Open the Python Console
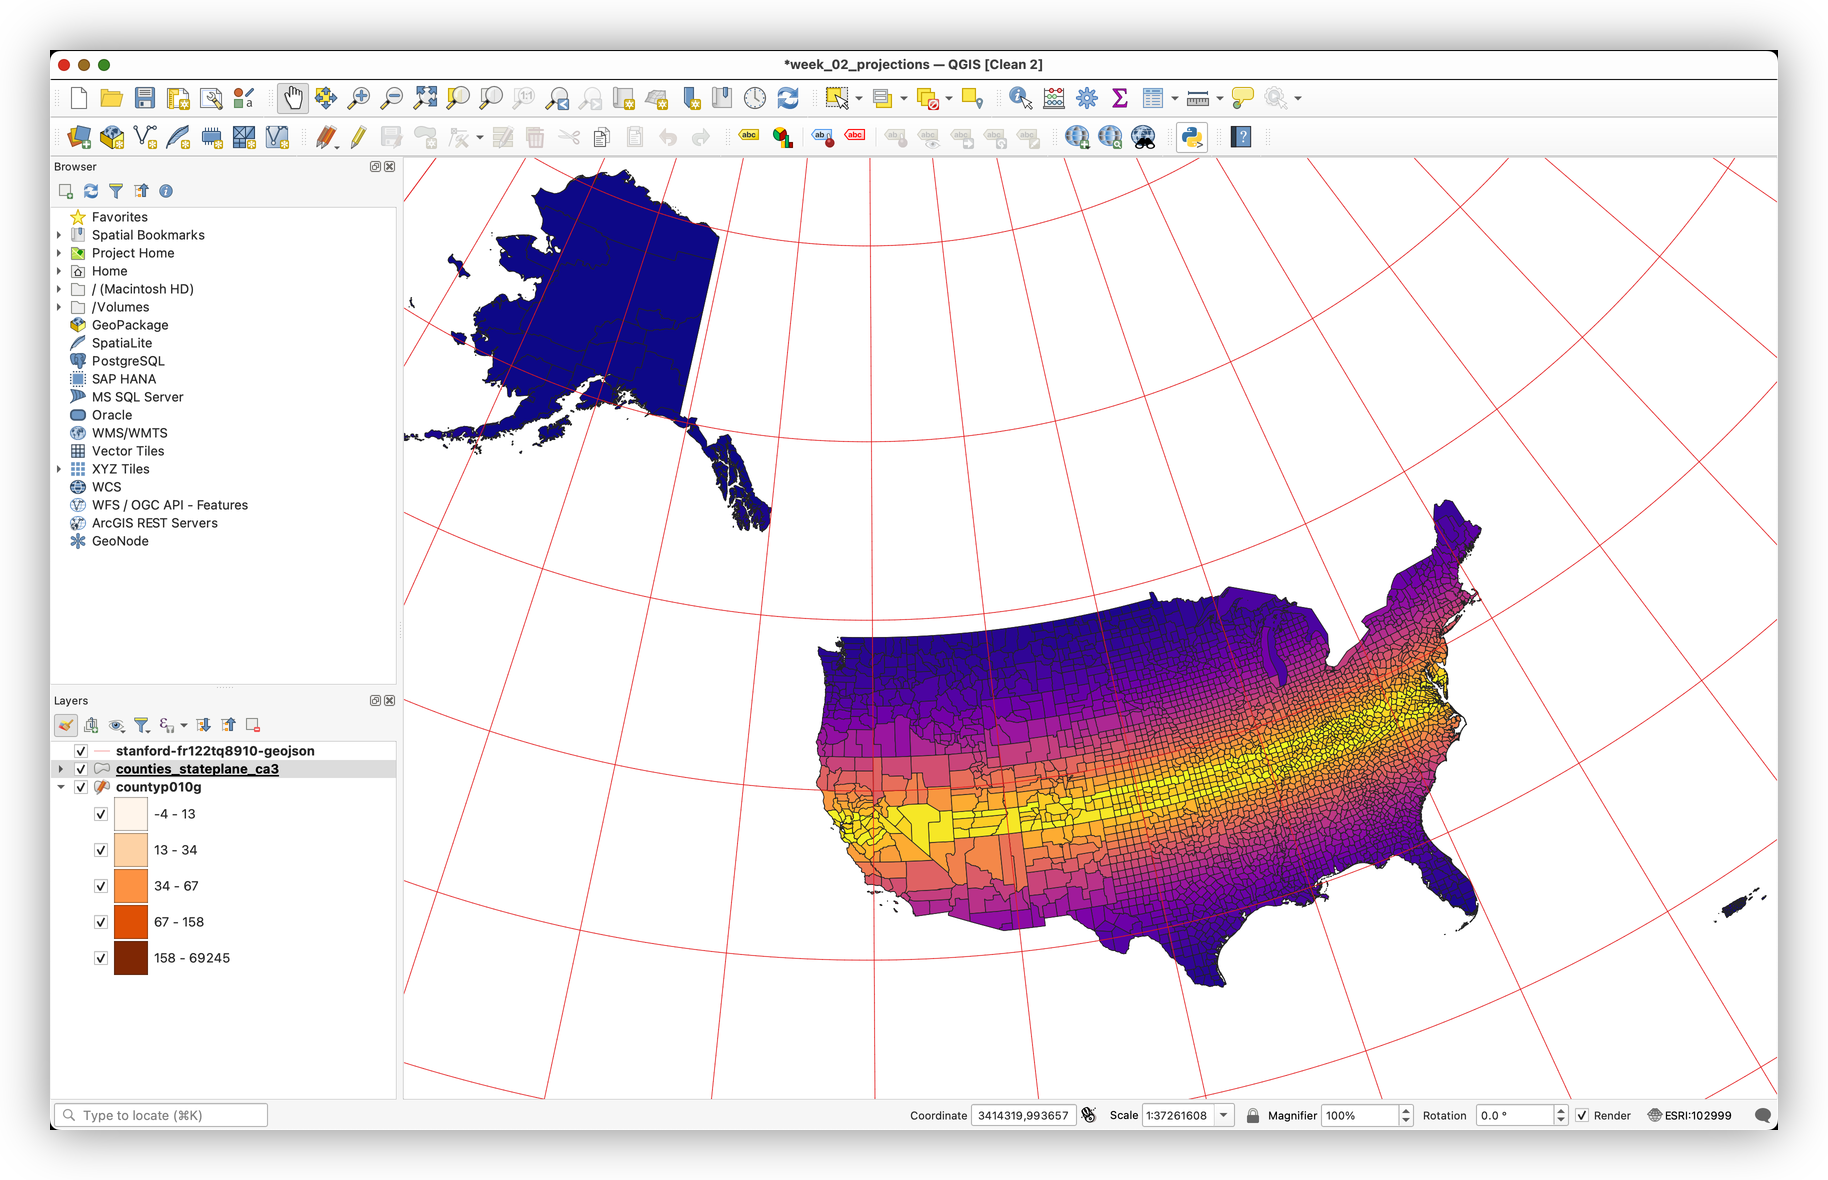 point(1191,137)
